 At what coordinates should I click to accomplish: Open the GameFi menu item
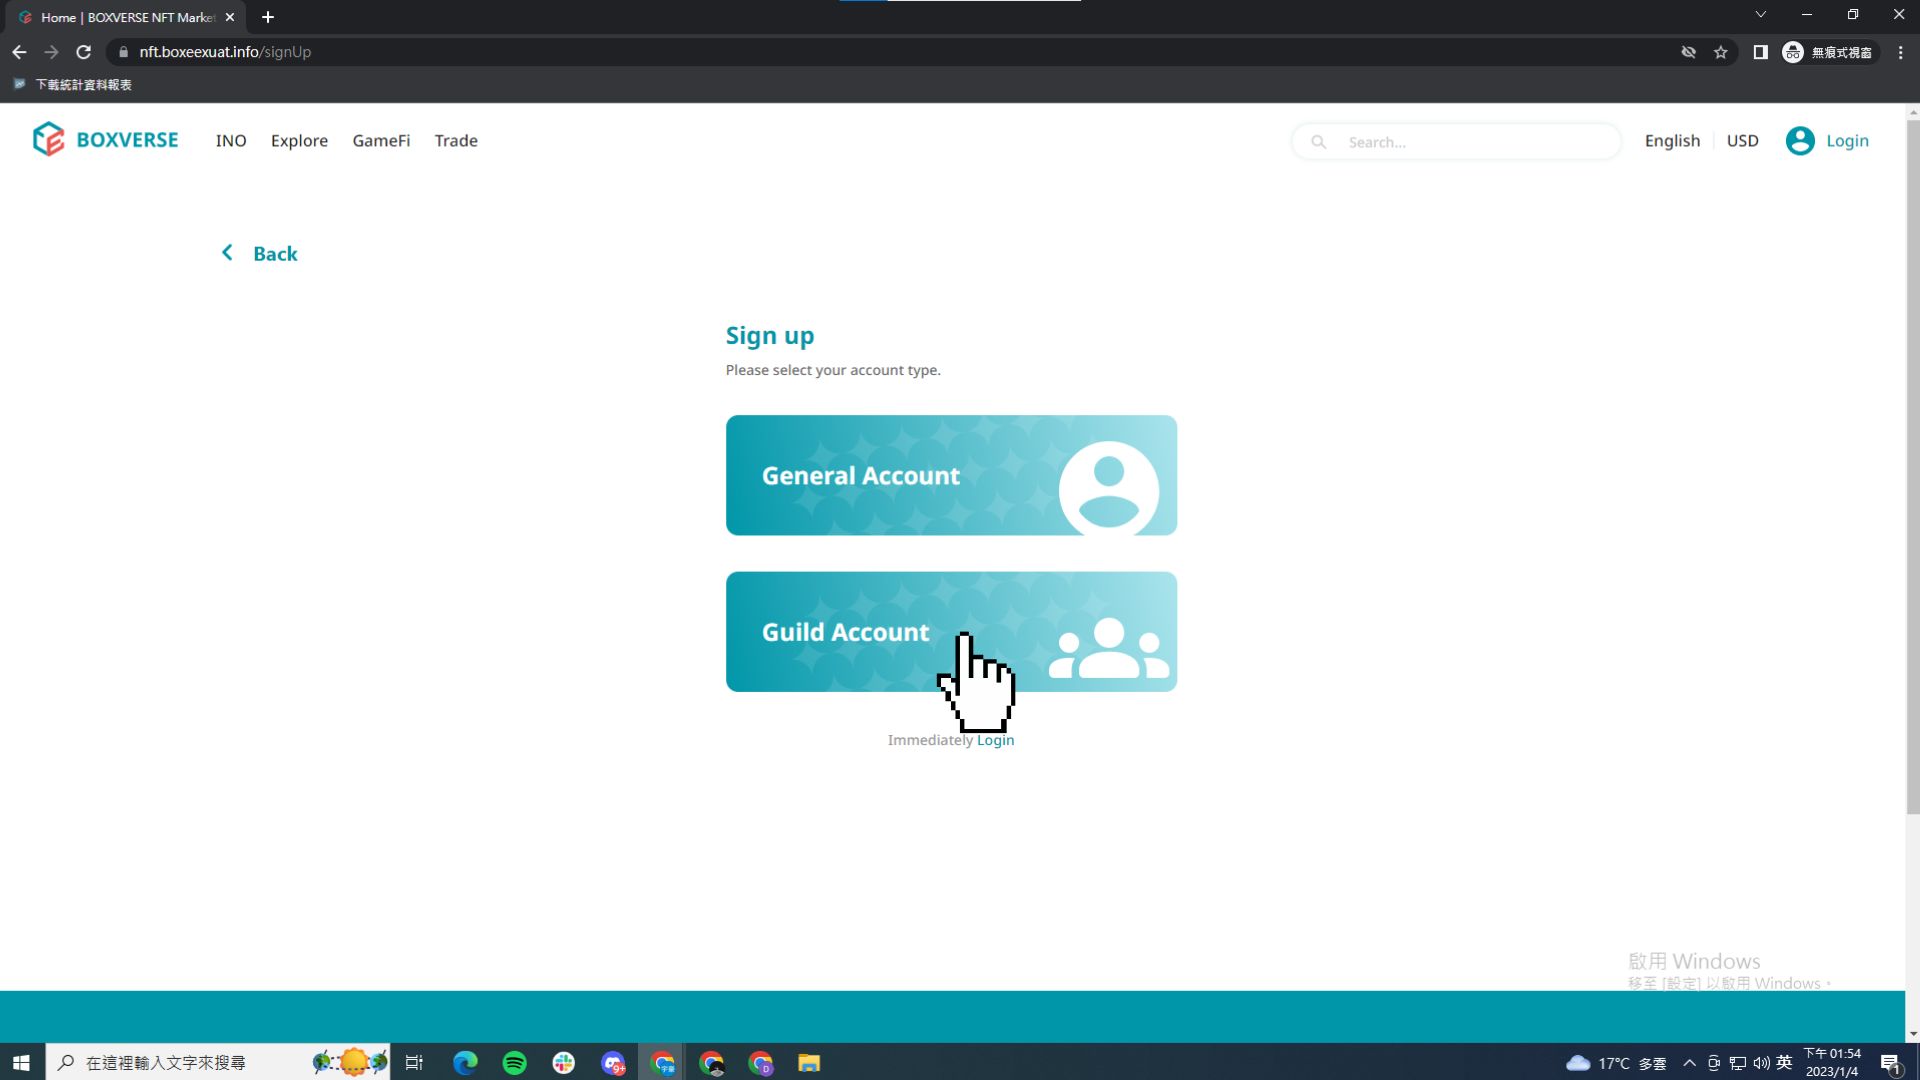click(x=381, y=141)
